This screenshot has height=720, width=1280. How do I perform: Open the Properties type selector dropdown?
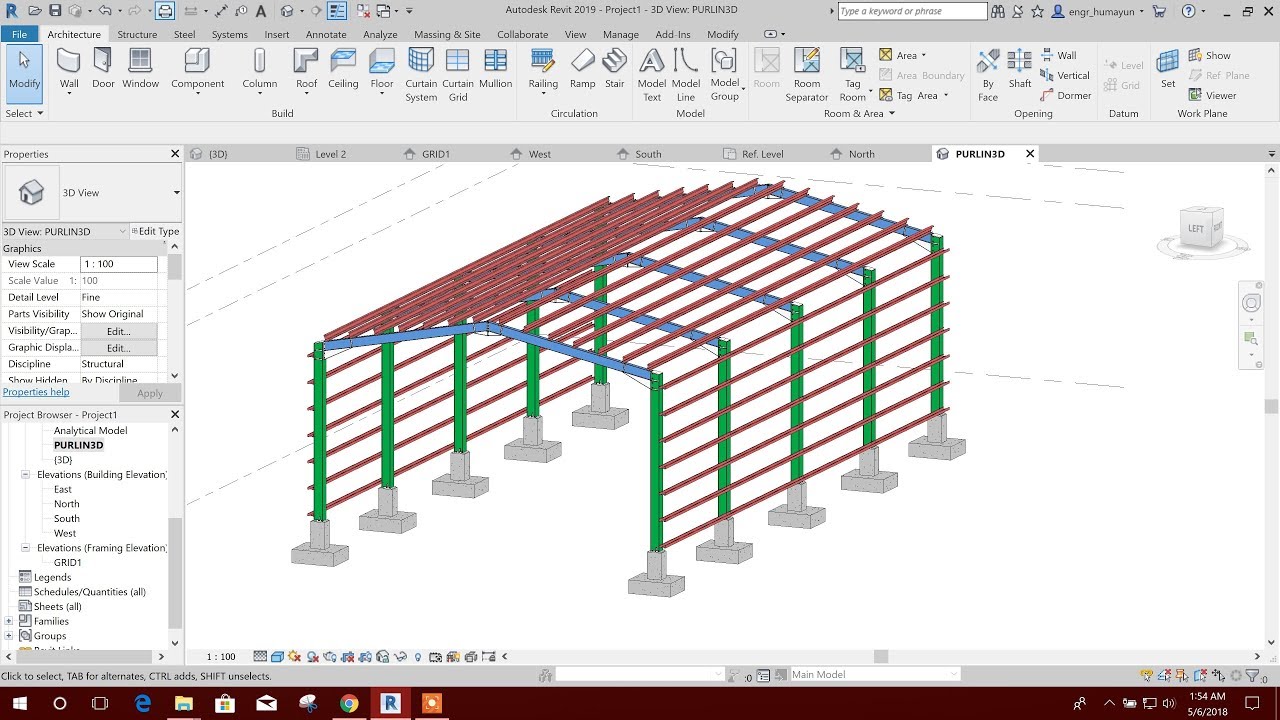coord(175,192)
